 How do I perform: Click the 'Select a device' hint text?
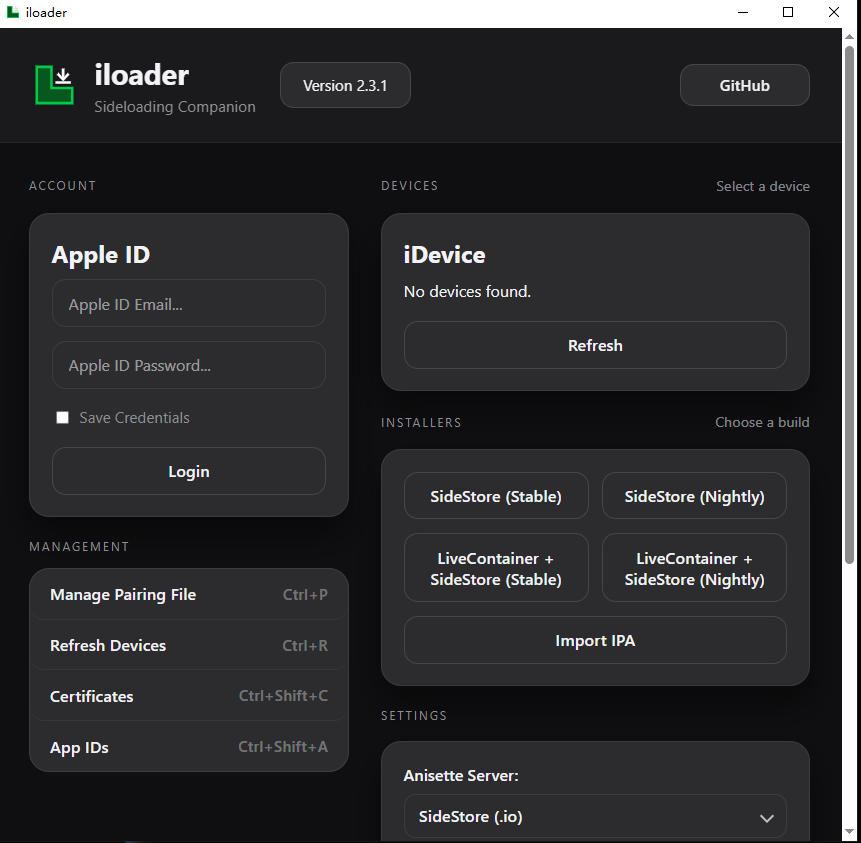763,186
